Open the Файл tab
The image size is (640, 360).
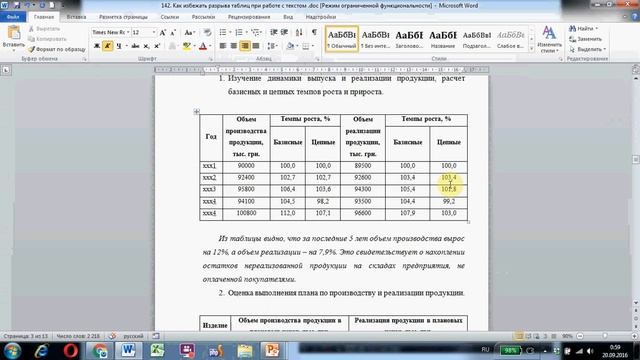pos(13,17)
